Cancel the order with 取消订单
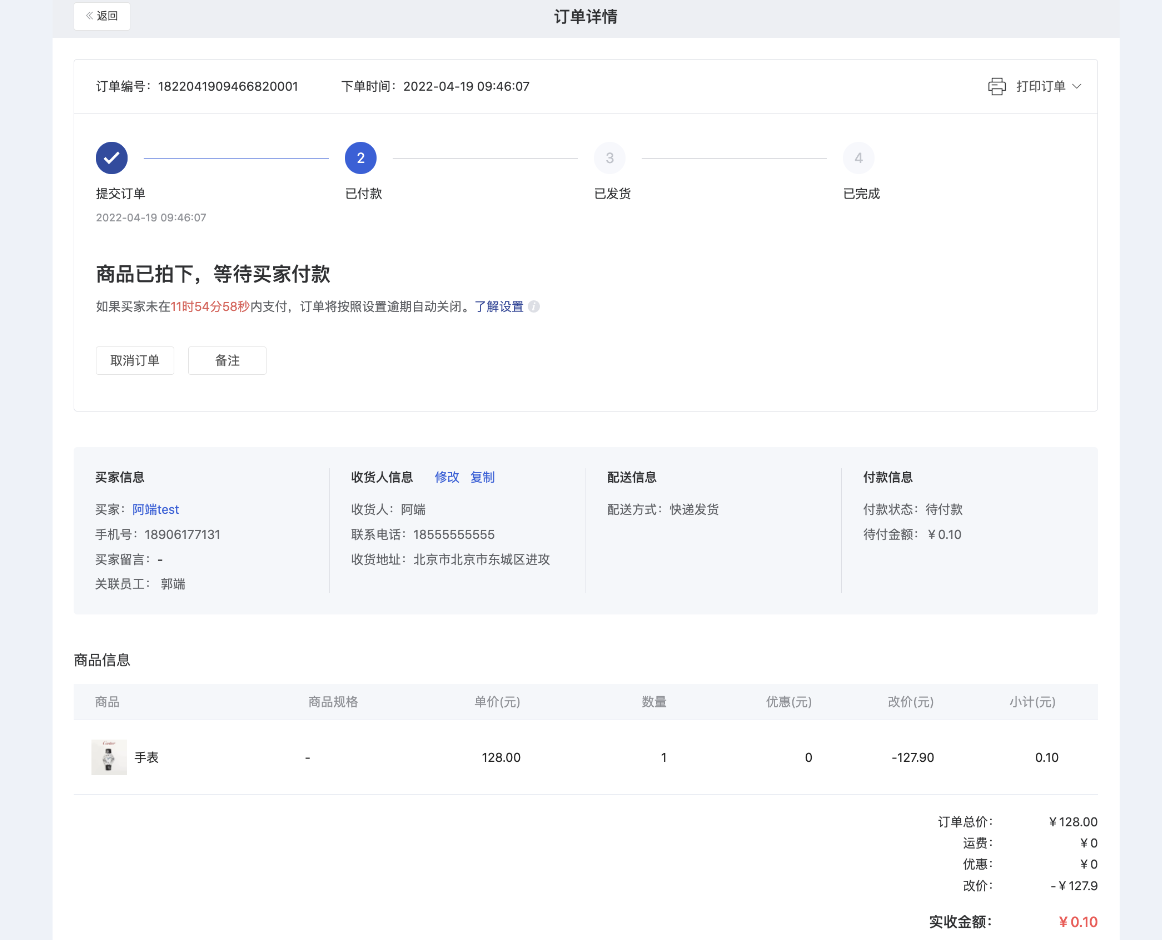The height and width of the screenshot is (940, 1162). pyautogui.click(x=135, y=360)
